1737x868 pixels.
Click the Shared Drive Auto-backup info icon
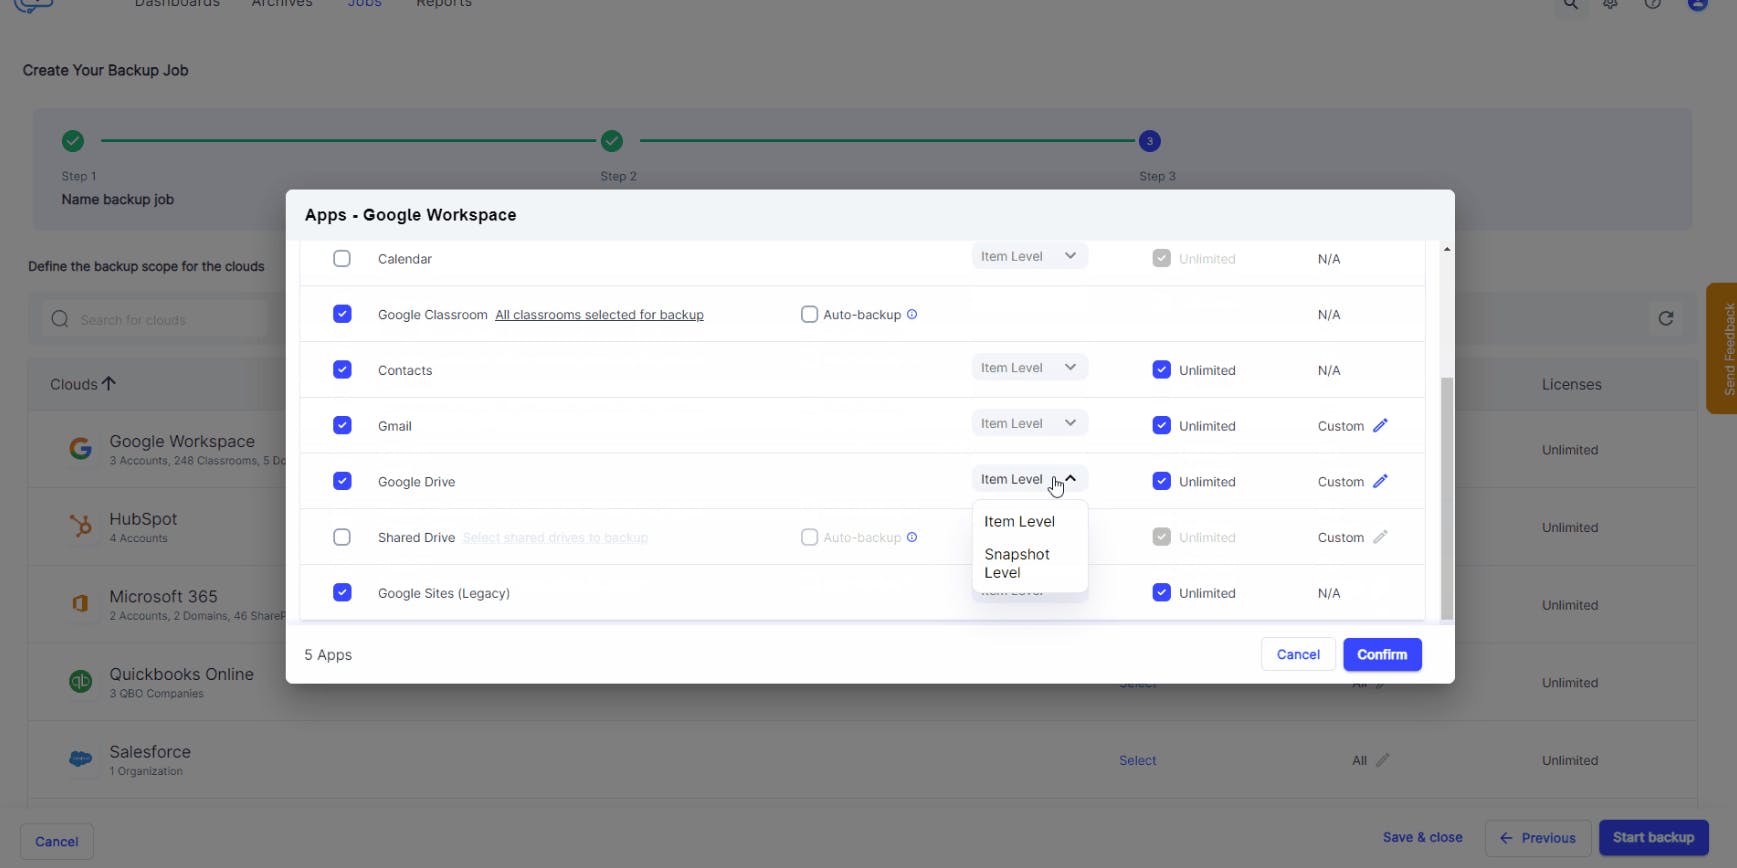pyautogui.click(x=912, y=538)
